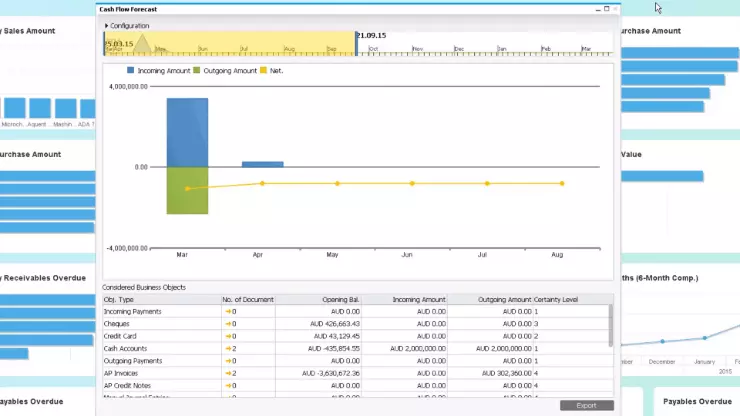740x416 pixels.
Task: Sort by the No. of Document column header
Action: click(x=248, y=299)
